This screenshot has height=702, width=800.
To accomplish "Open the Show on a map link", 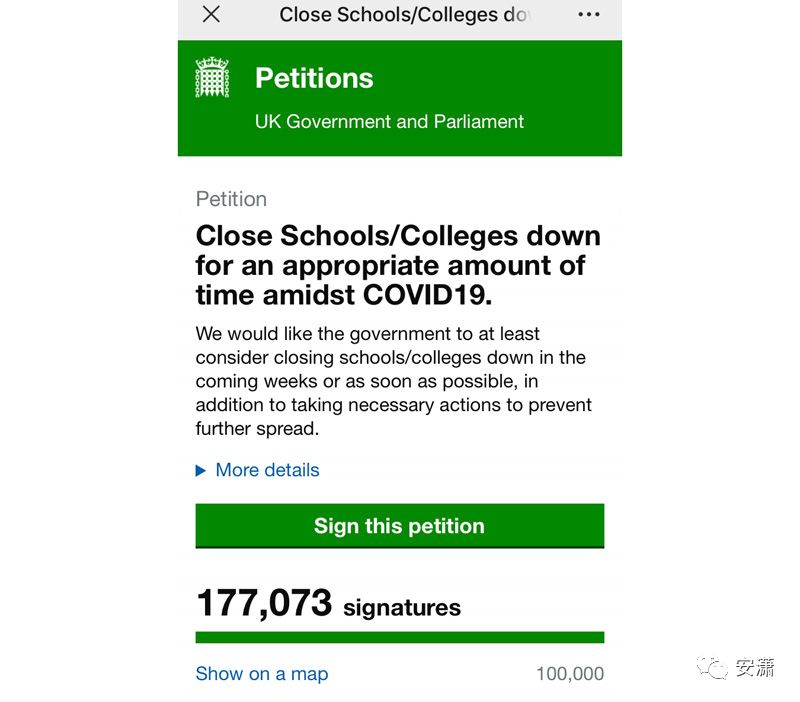I will (x=262, y=673).
